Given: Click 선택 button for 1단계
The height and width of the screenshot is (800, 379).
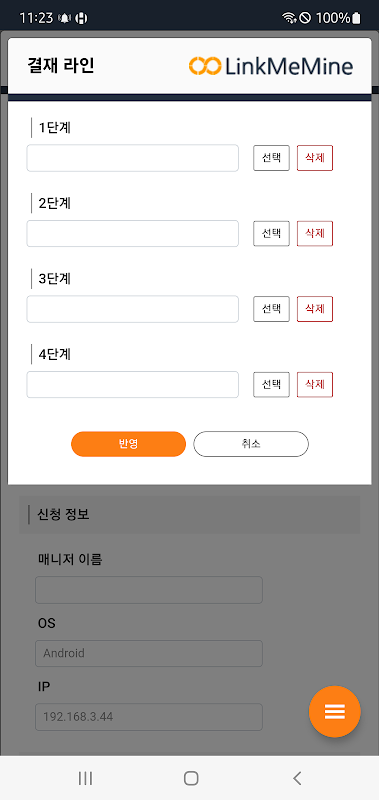Looking at the screenshot, I should click(x=271, y=158).
